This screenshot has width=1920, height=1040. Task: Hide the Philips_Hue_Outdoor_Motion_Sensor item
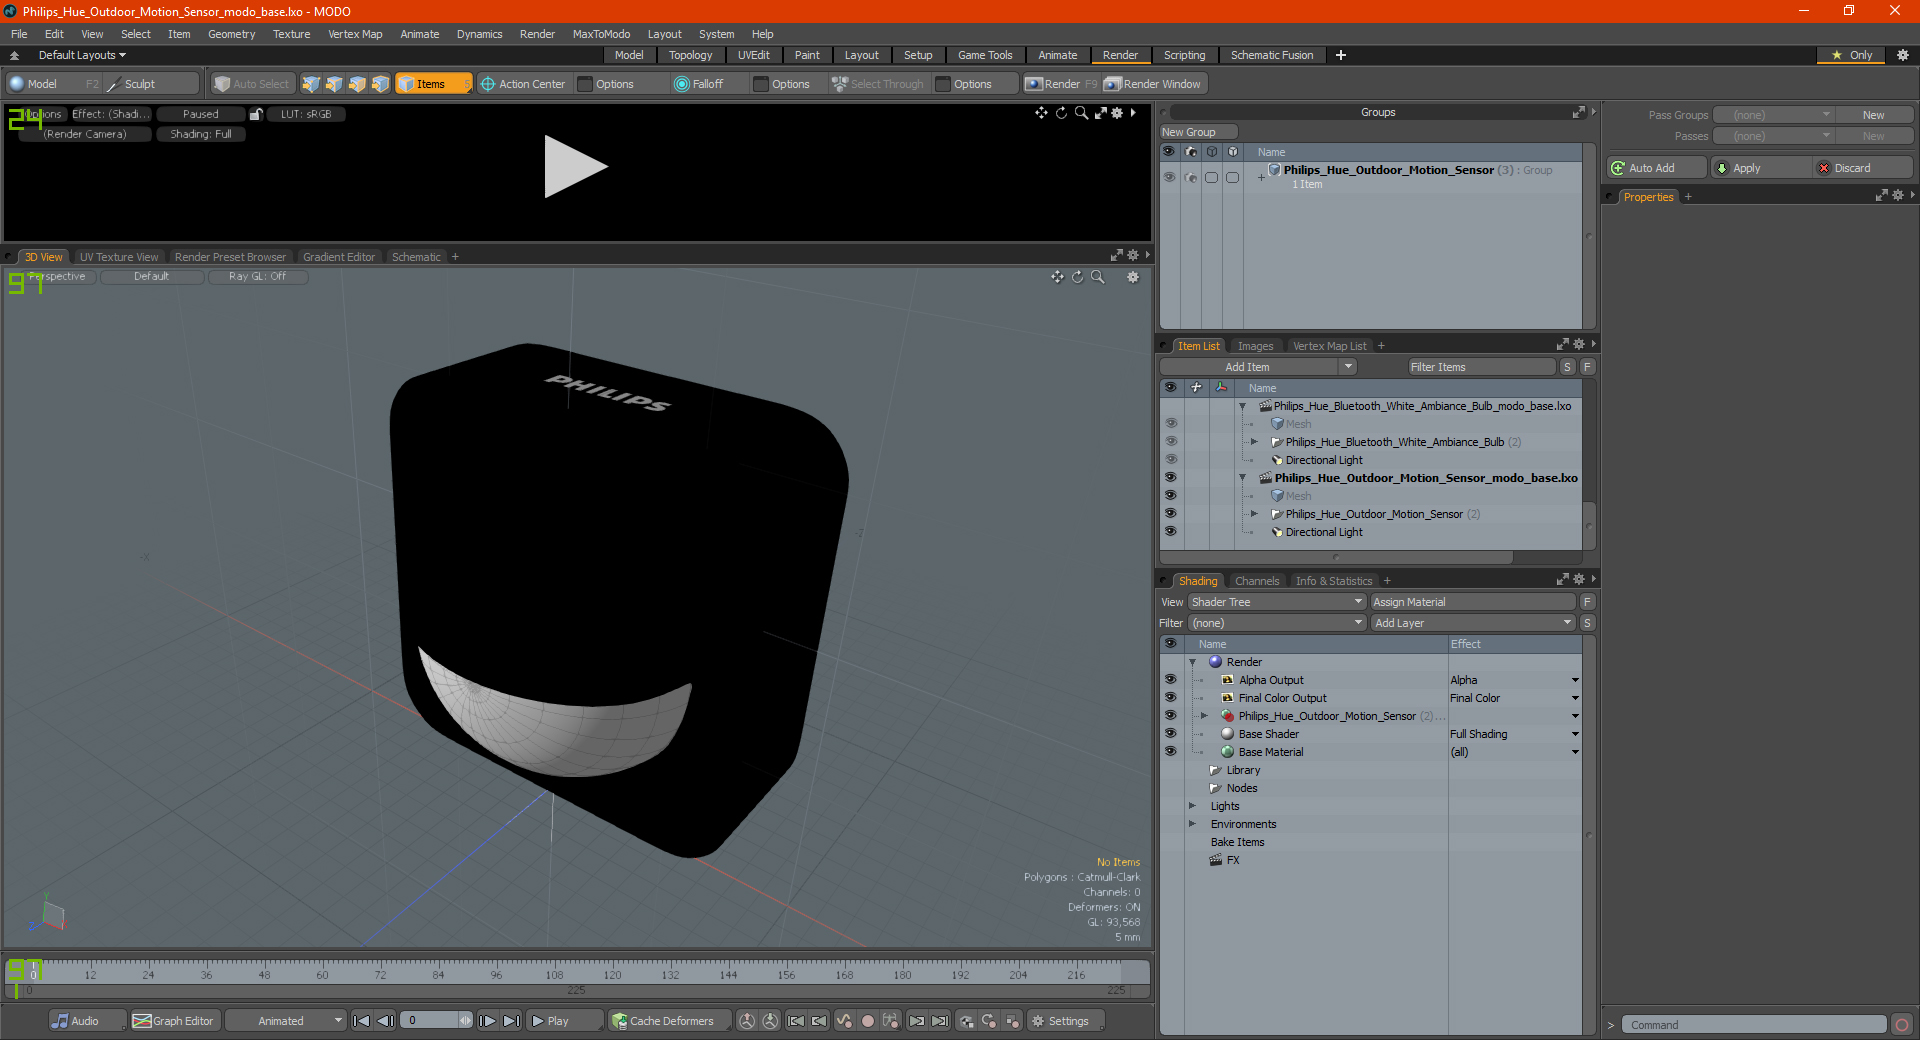point(1170,514)
